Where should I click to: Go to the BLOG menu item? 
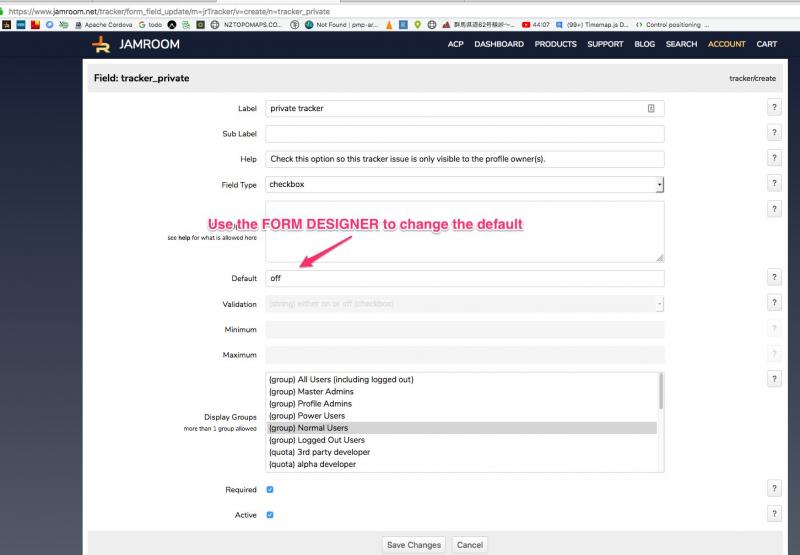[x=644, y=44]
